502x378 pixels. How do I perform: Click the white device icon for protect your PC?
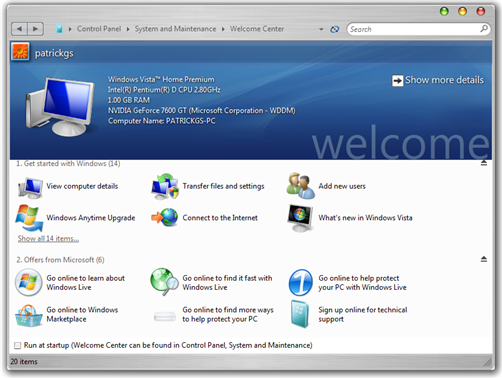(x=165, y=316)
